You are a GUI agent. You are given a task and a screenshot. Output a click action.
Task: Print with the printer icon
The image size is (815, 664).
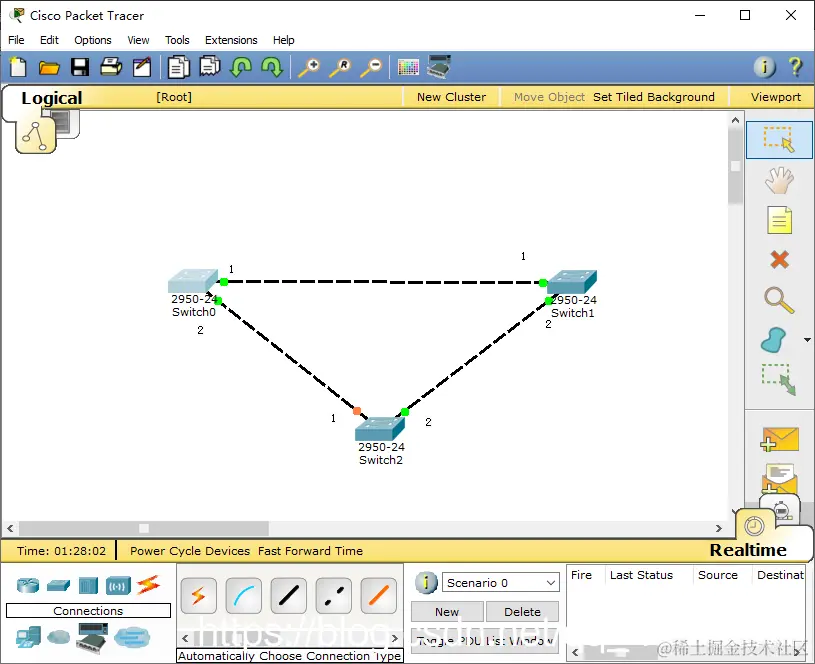(x=111, y=67)
